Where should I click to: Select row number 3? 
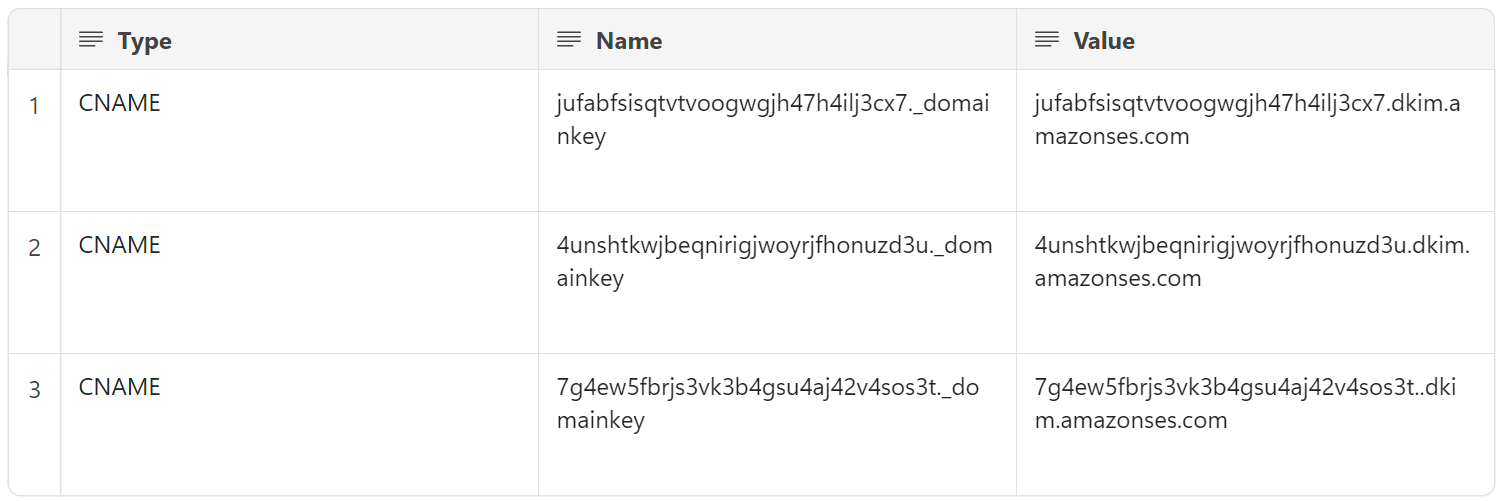(34, 390)
